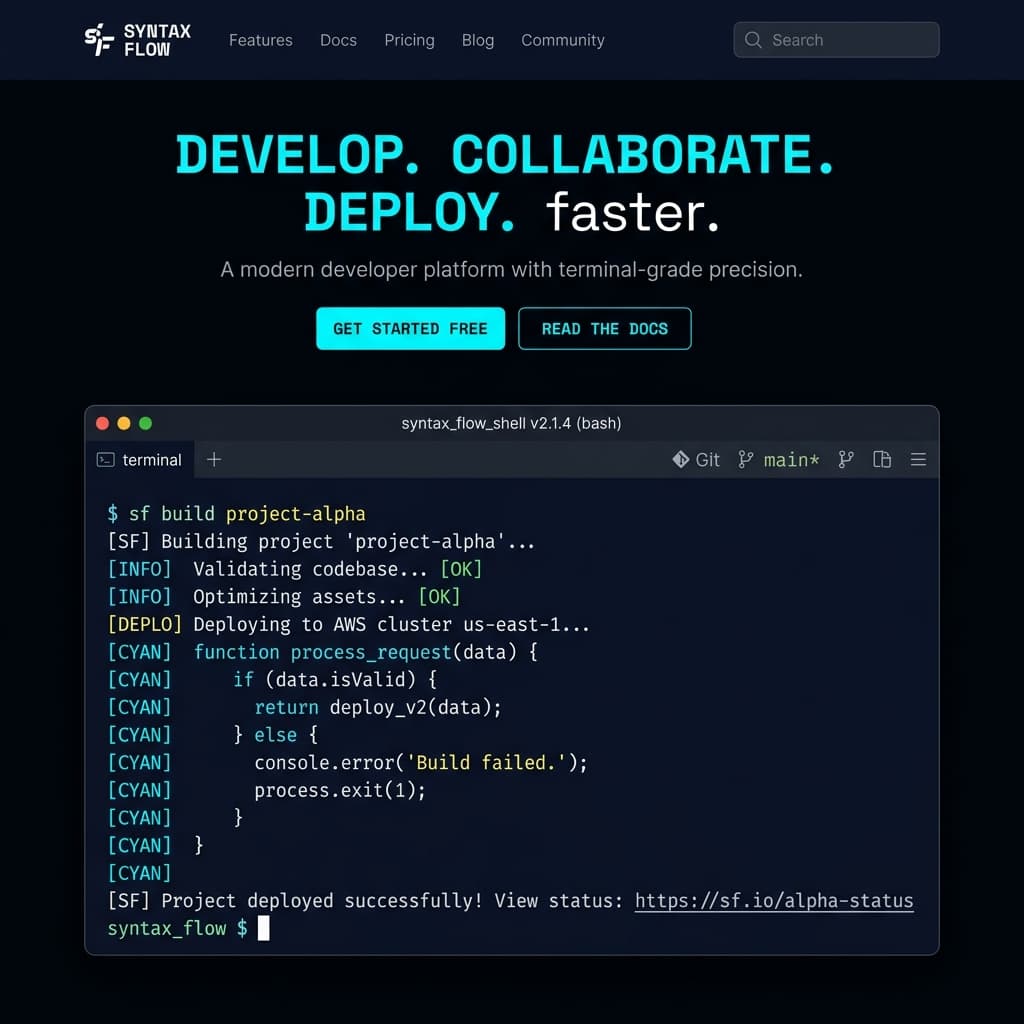The height and width of the screenshot is (1024, 1024).
Task: Open the sf.io/alpha-status link
Action: (774, 901)
